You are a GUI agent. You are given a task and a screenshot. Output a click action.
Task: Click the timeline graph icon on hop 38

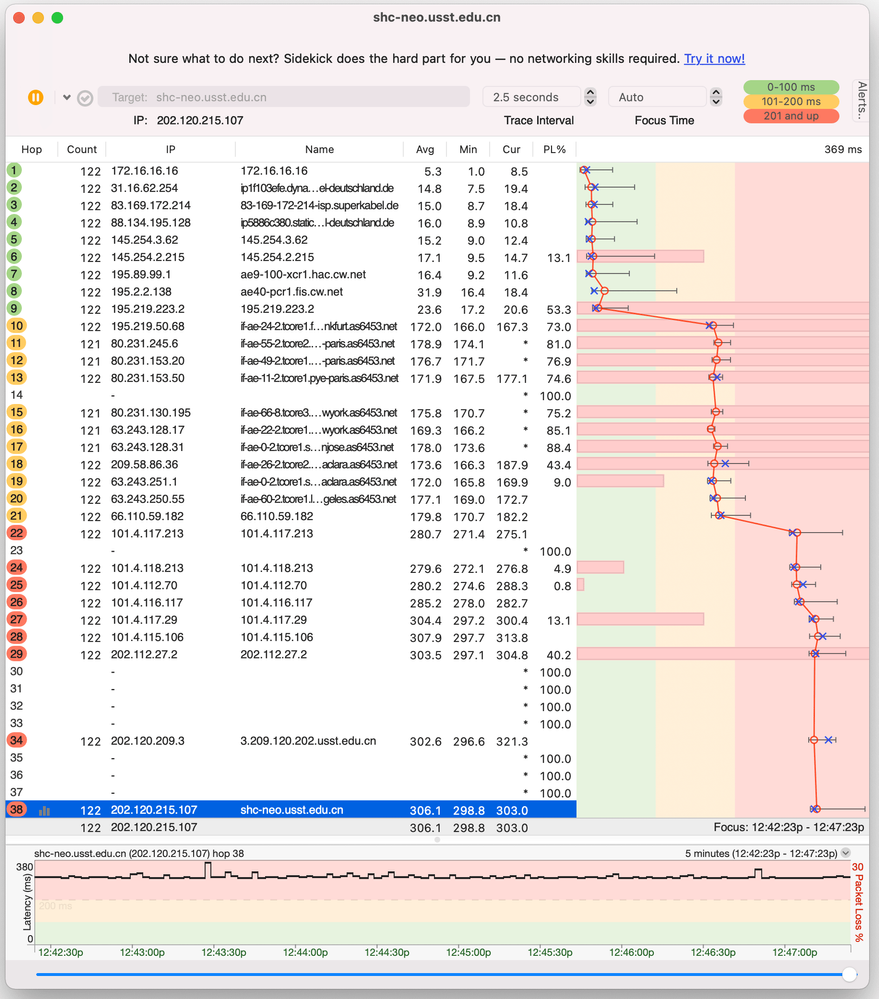(x=45, y=811)
